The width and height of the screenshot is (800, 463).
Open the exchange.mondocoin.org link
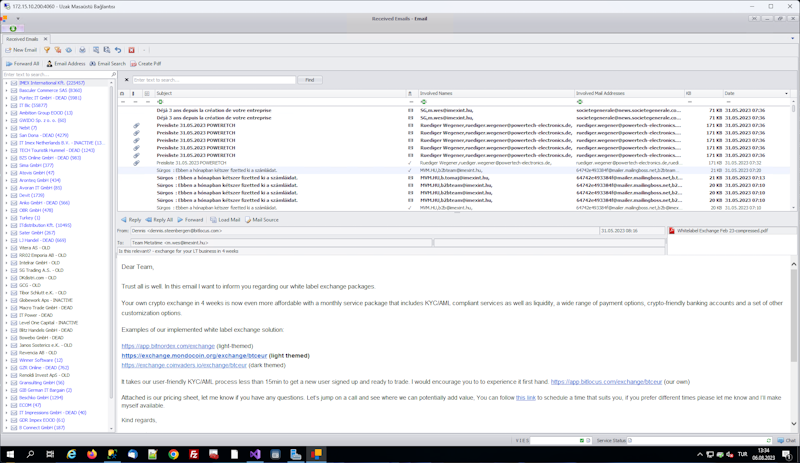click(x=194, y=356)
